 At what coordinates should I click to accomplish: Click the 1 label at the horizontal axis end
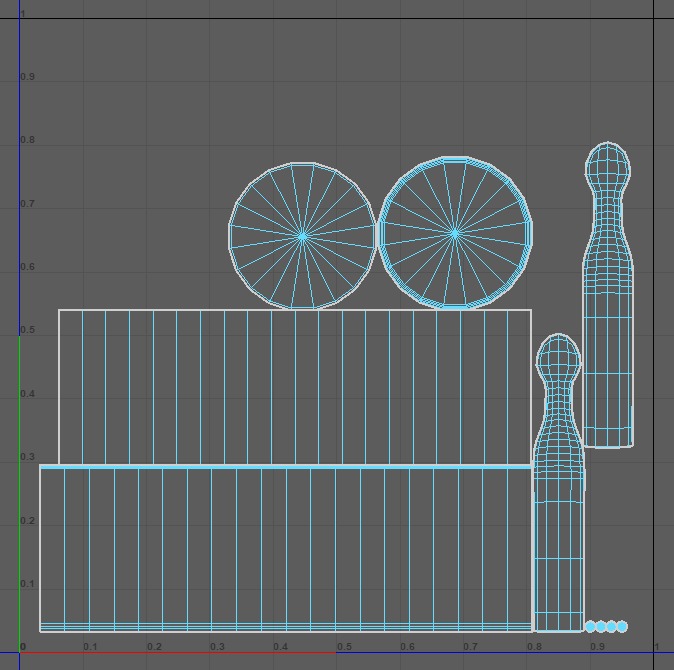pyautogui.click(x=656, y=647)
